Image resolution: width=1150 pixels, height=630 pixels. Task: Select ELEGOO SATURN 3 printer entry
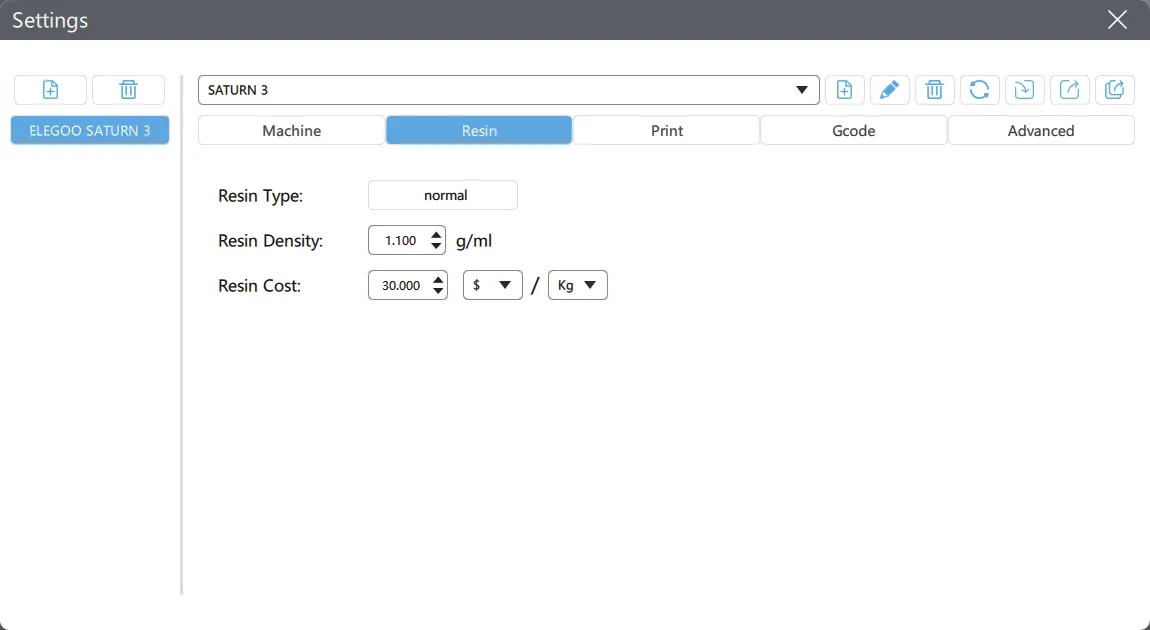click(x=89, y=131)
